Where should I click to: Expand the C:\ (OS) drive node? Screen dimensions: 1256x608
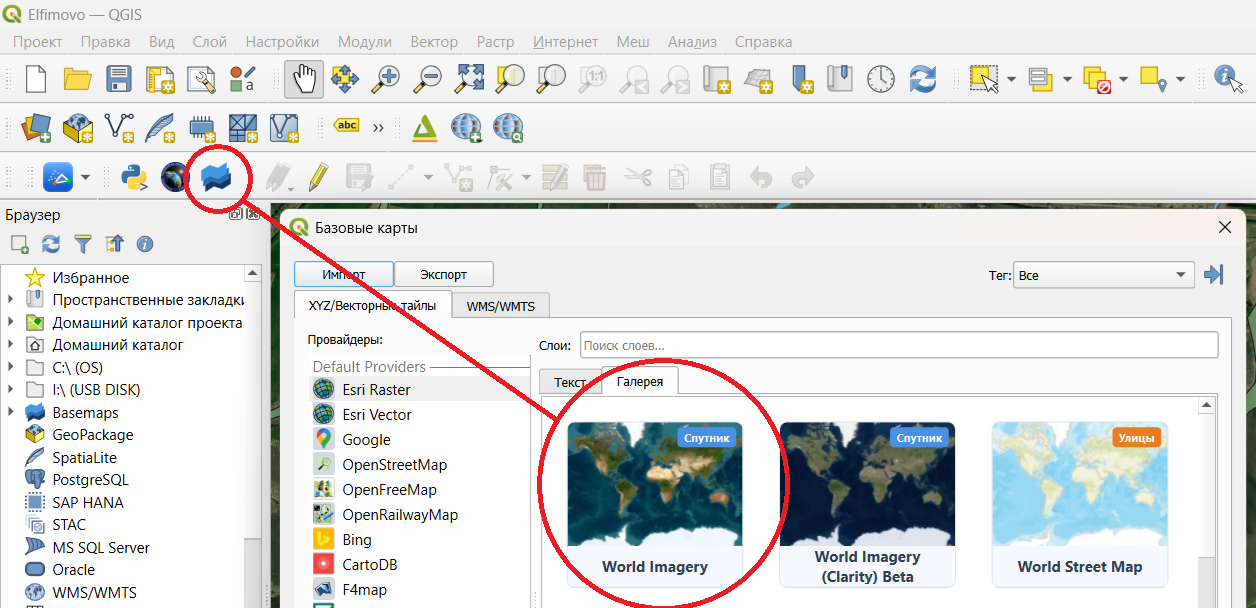point(11,367)
